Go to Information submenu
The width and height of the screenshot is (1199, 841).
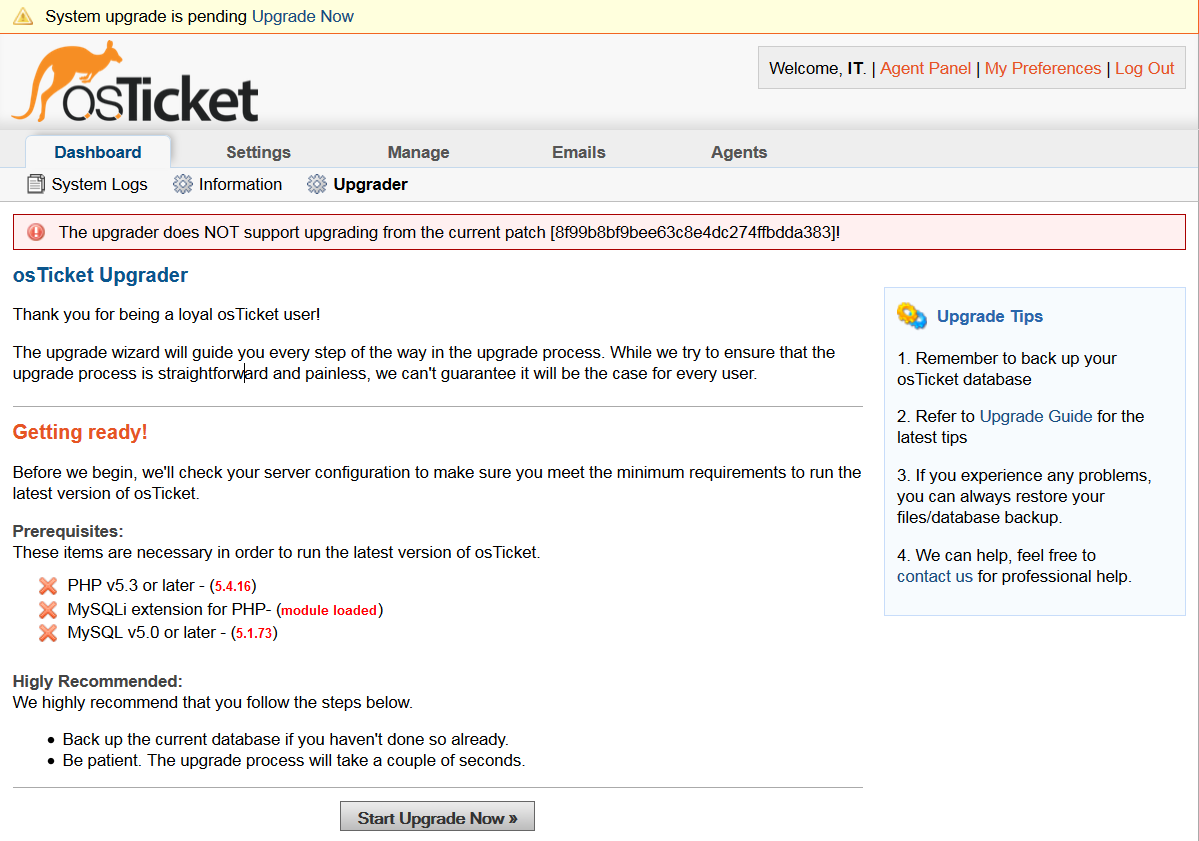[240, 184]
